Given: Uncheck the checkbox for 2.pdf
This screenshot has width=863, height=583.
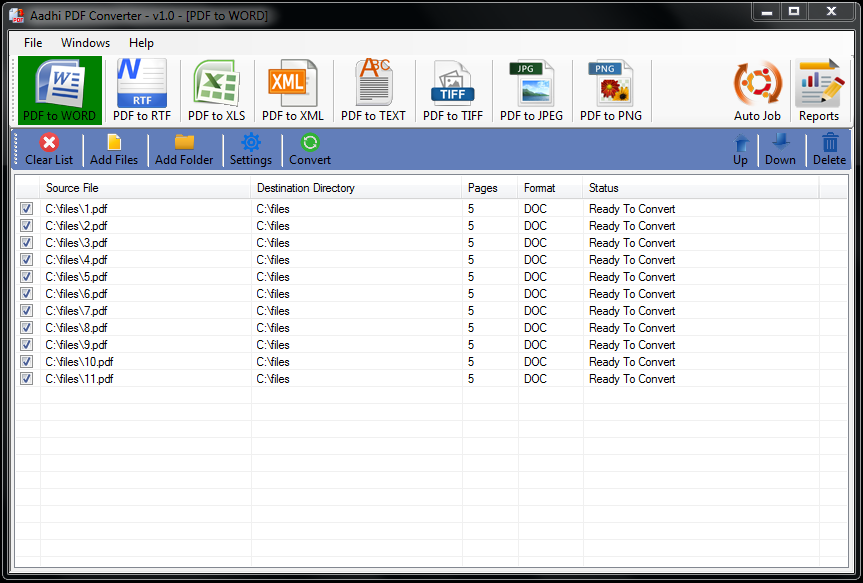Looking at the screenshot, I should (26, 226).
